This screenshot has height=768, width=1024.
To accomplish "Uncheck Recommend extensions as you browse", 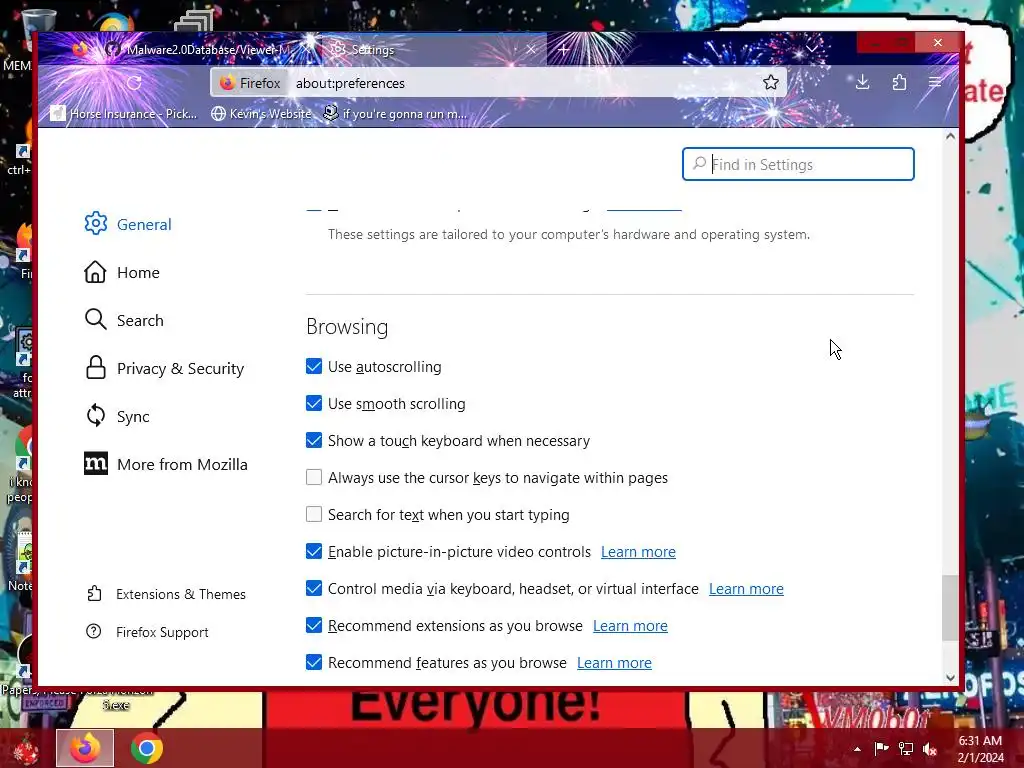I will pyautogui.click(x=314, y=626).
